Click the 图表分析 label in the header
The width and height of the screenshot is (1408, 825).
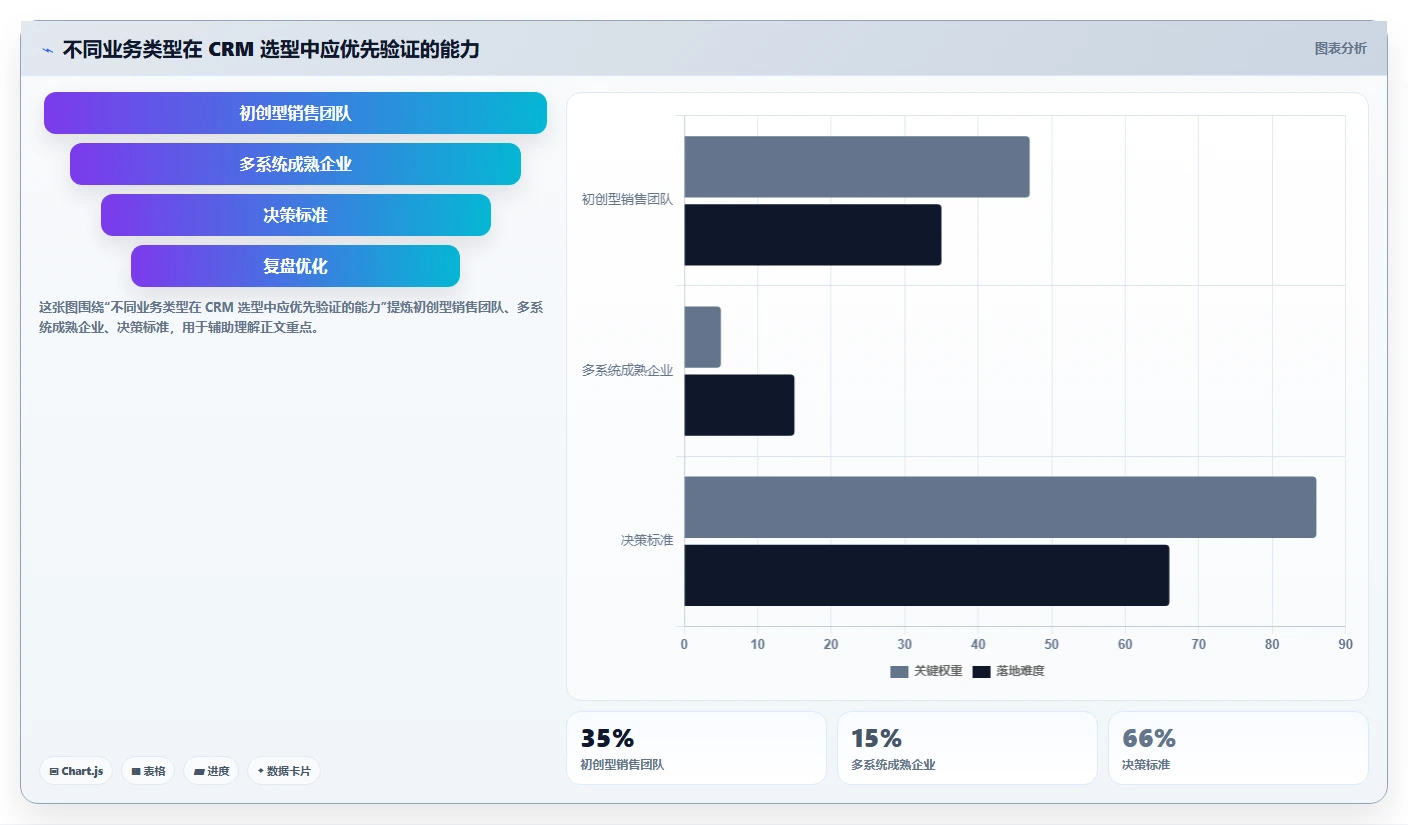(1340, 48)
